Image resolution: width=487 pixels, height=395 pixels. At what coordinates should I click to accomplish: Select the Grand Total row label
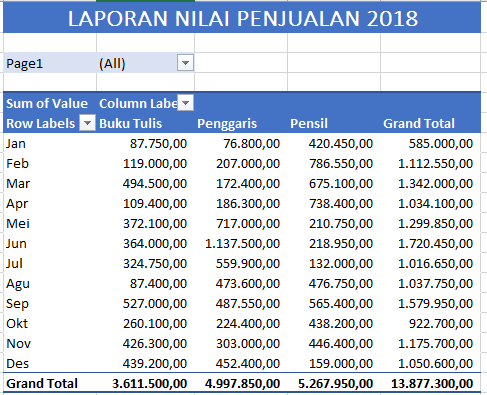(x=42, y=383)
